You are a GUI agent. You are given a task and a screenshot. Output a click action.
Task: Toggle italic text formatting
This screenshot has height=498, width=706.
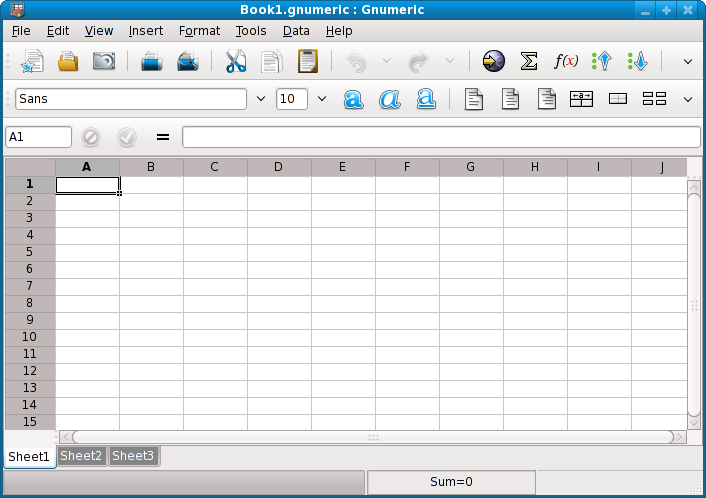click(x=389, y=99)
